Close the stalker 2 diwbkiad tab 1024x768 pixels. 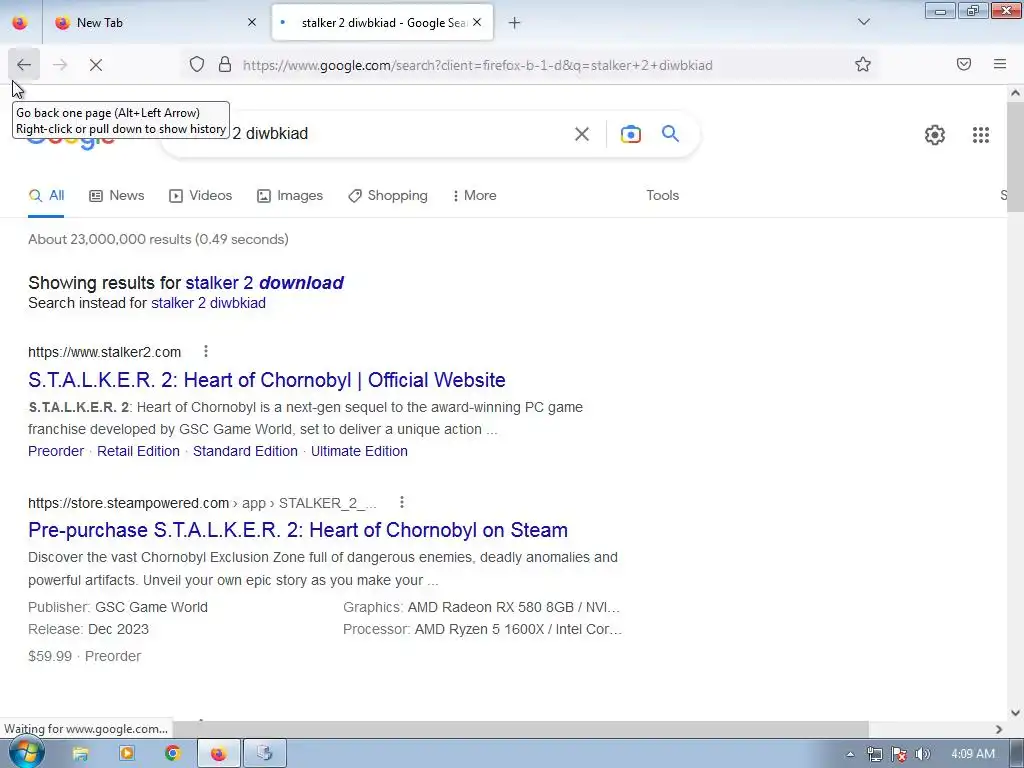click(x=477, y=22)
